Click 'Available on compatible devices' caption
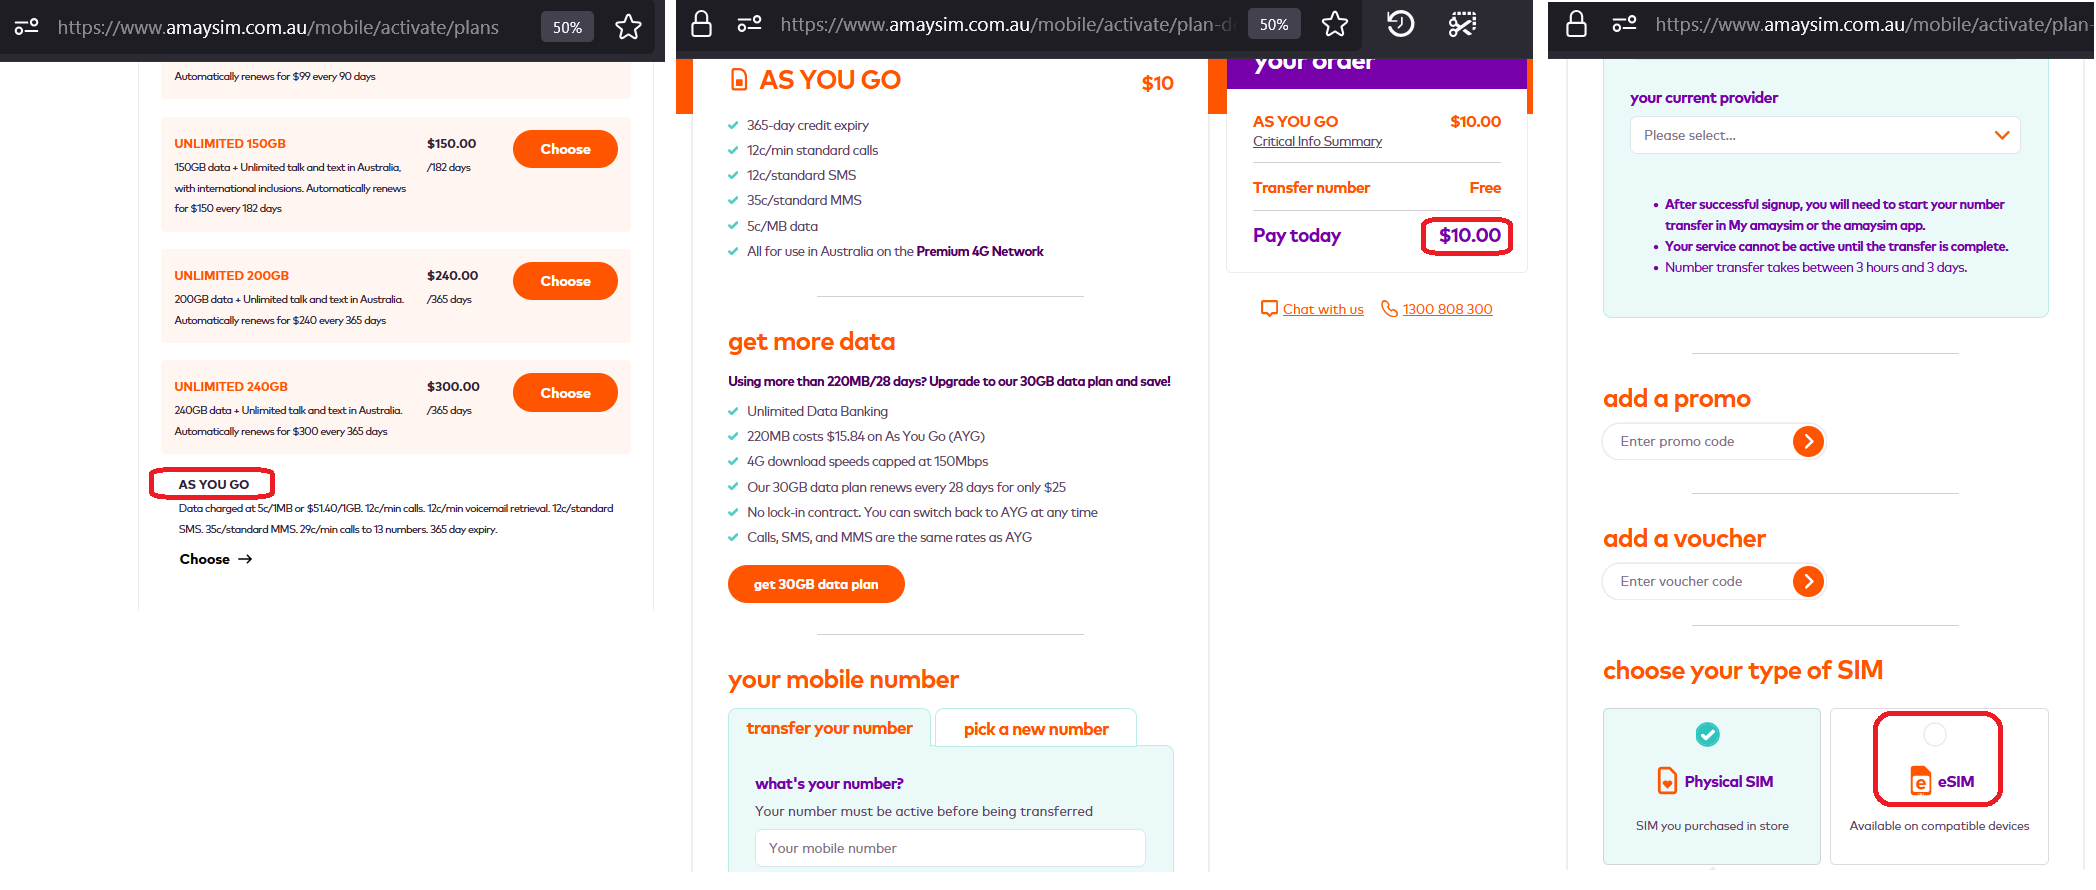This screenshot has width=2096, height=890. click(x=1939, y=826)
